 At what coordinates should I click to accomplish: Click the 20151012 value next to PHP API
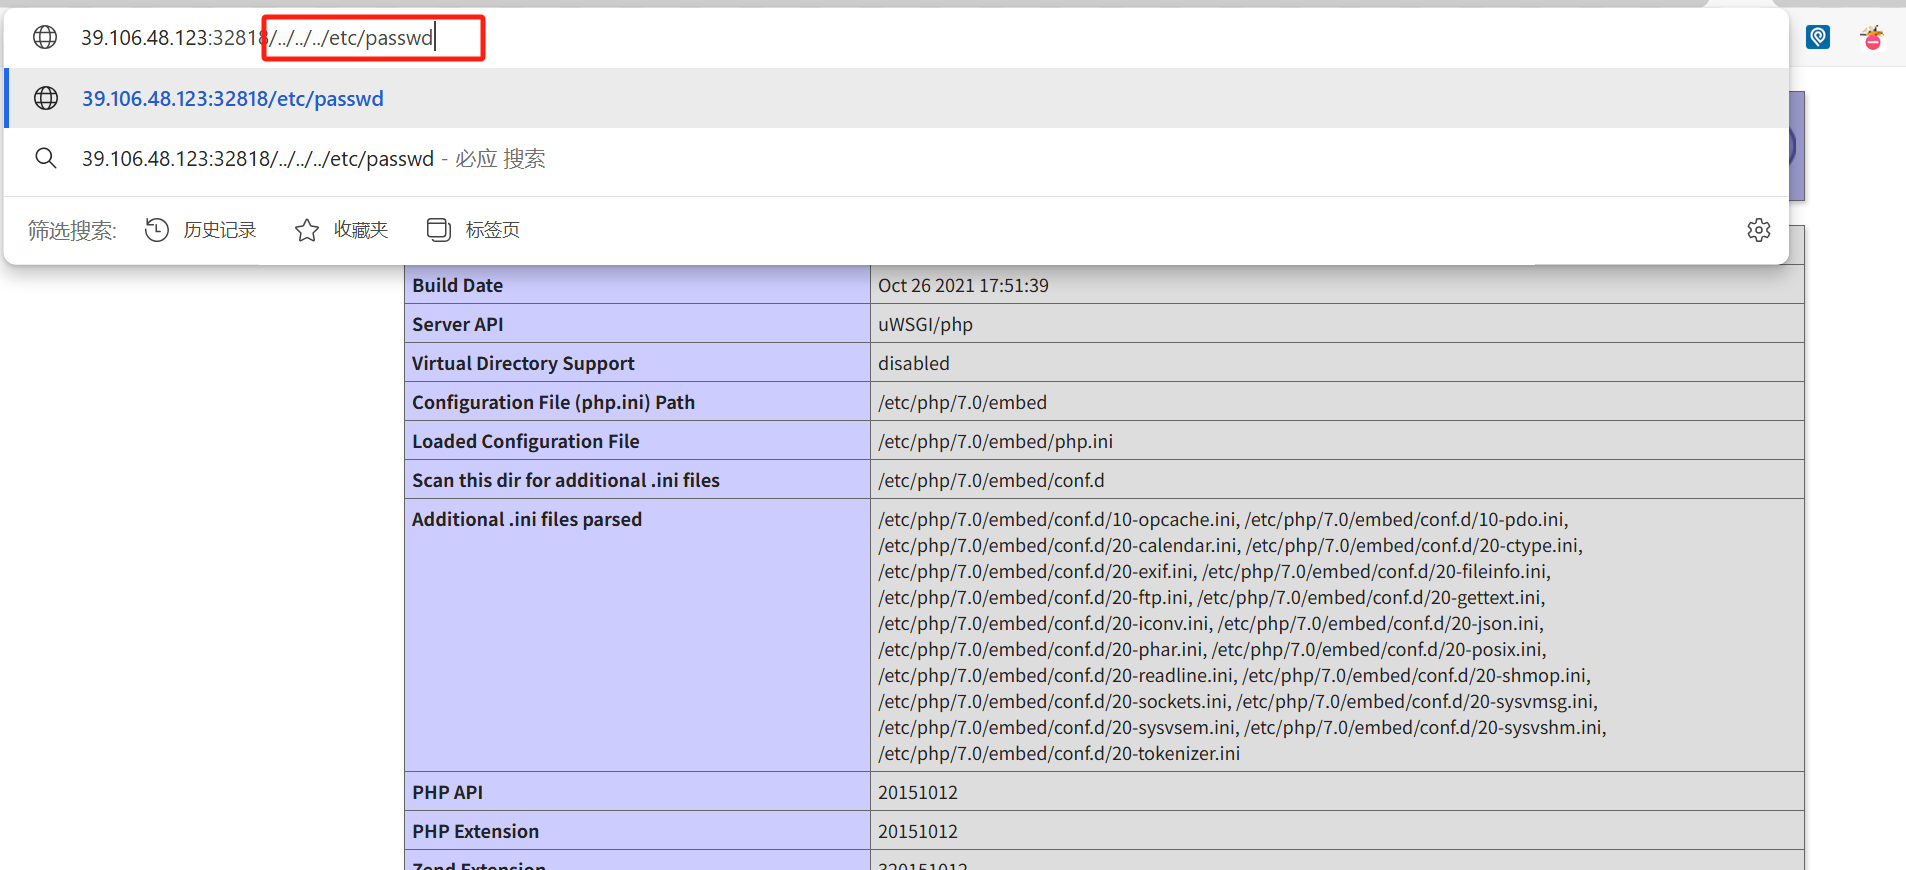[x=917, y=793]
